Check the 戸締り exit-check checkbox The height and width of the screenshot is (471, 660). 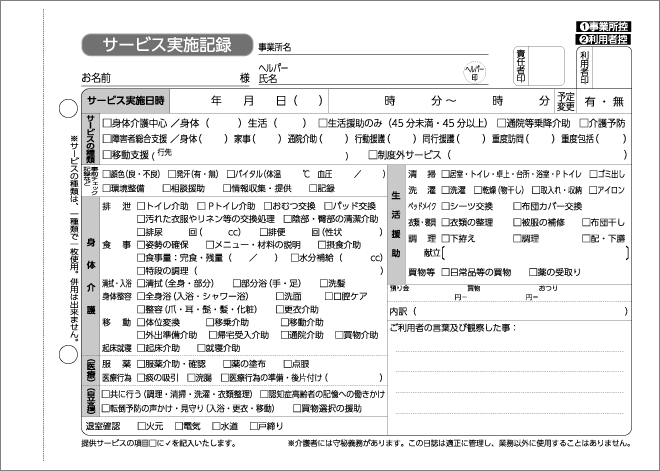(253, 426)
